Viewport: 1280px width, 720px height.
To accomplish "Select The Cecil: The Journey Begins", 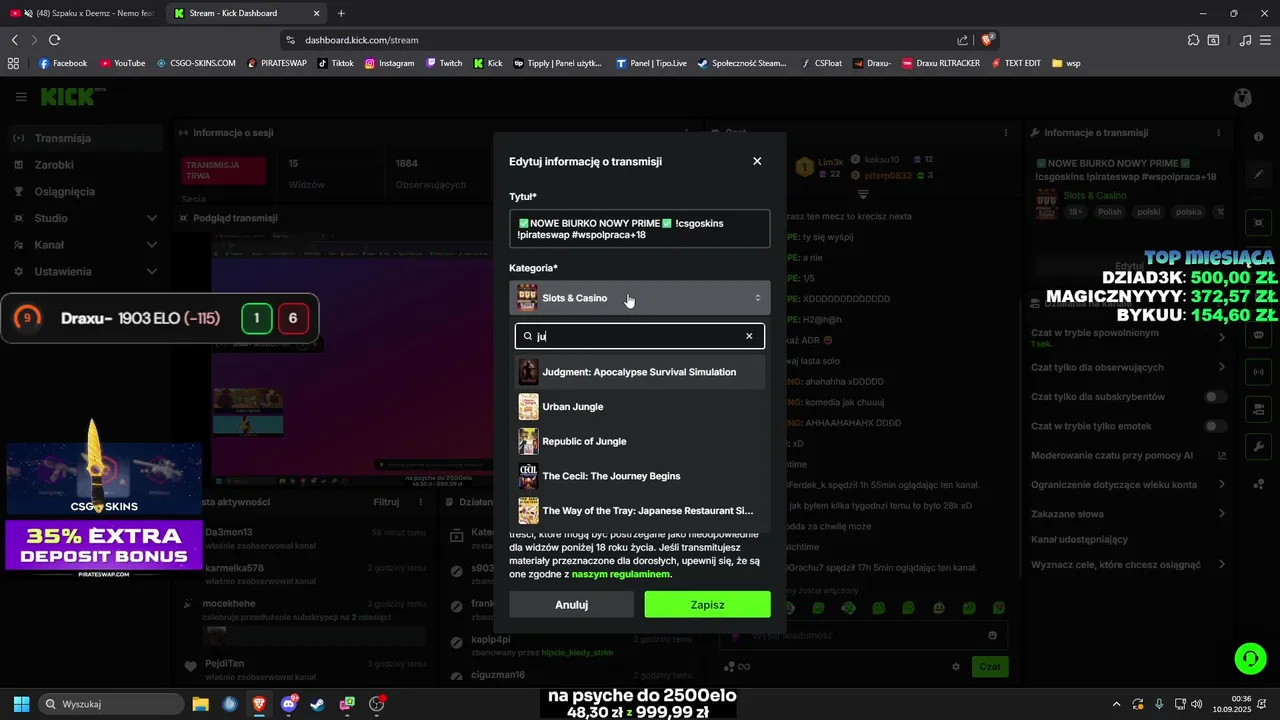I will [639, 476].
